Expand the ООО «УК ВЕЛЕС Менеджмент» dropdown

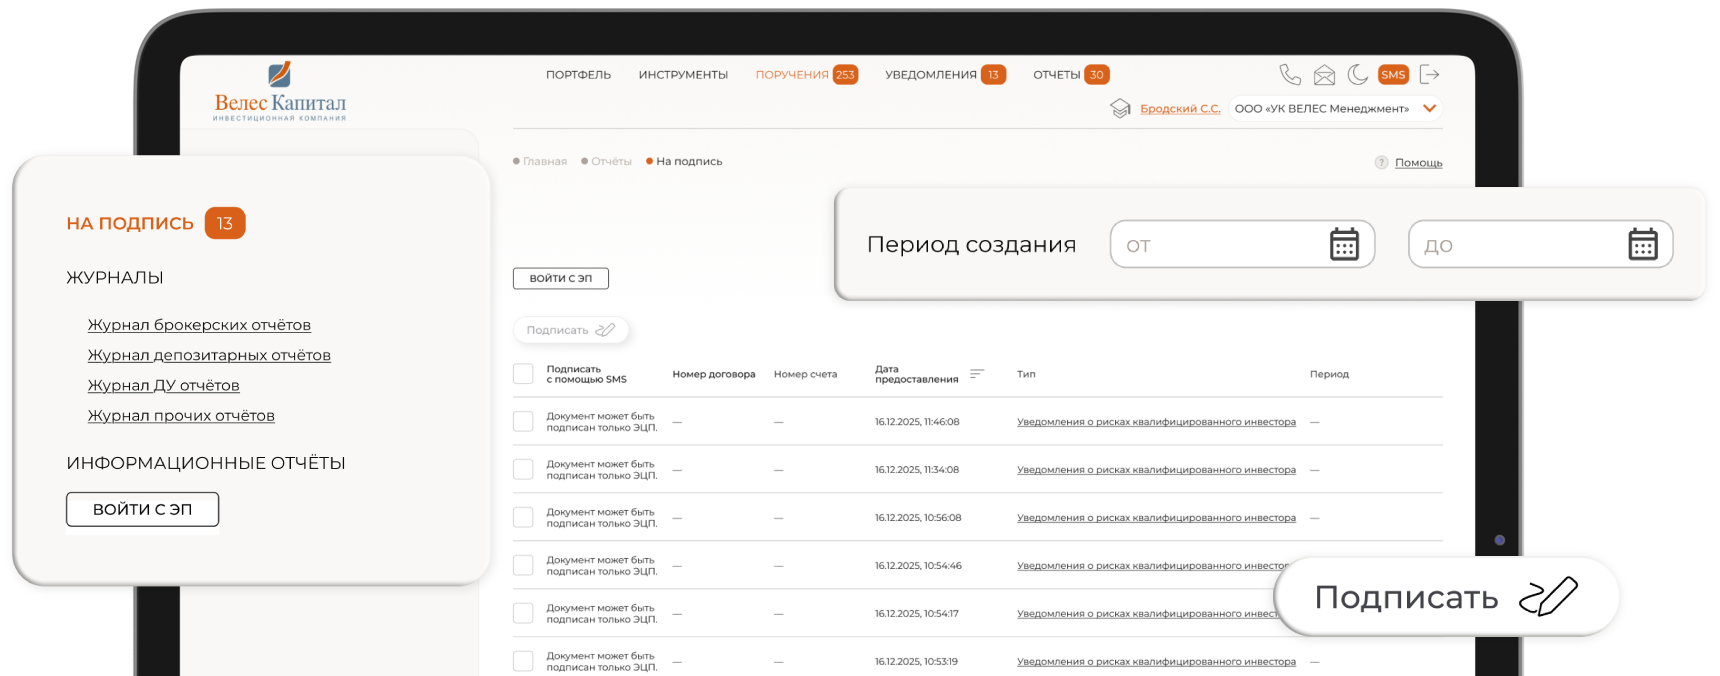point(1429,109)
